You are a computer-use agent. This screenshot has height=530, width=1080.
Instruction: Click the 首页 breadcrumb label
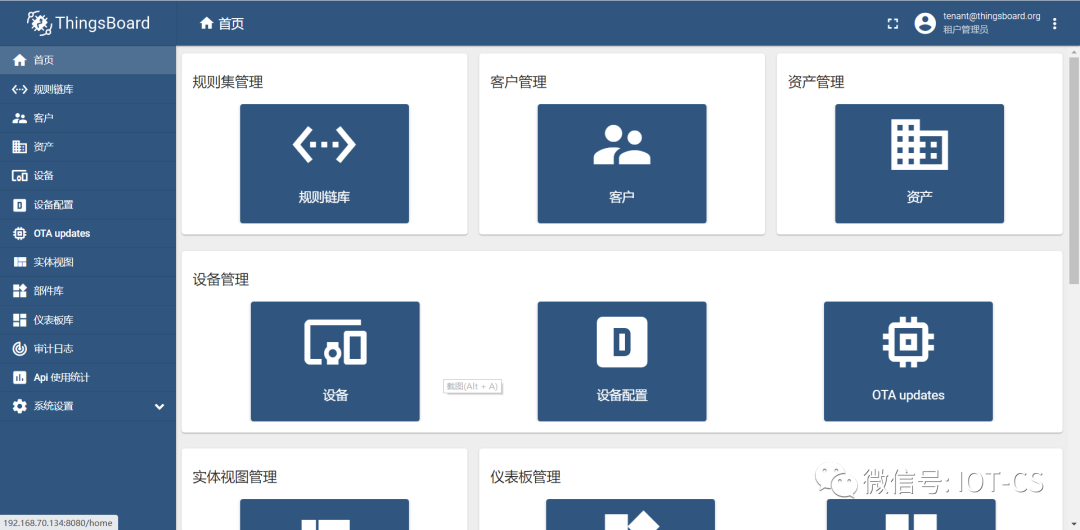tap(231, 23)
